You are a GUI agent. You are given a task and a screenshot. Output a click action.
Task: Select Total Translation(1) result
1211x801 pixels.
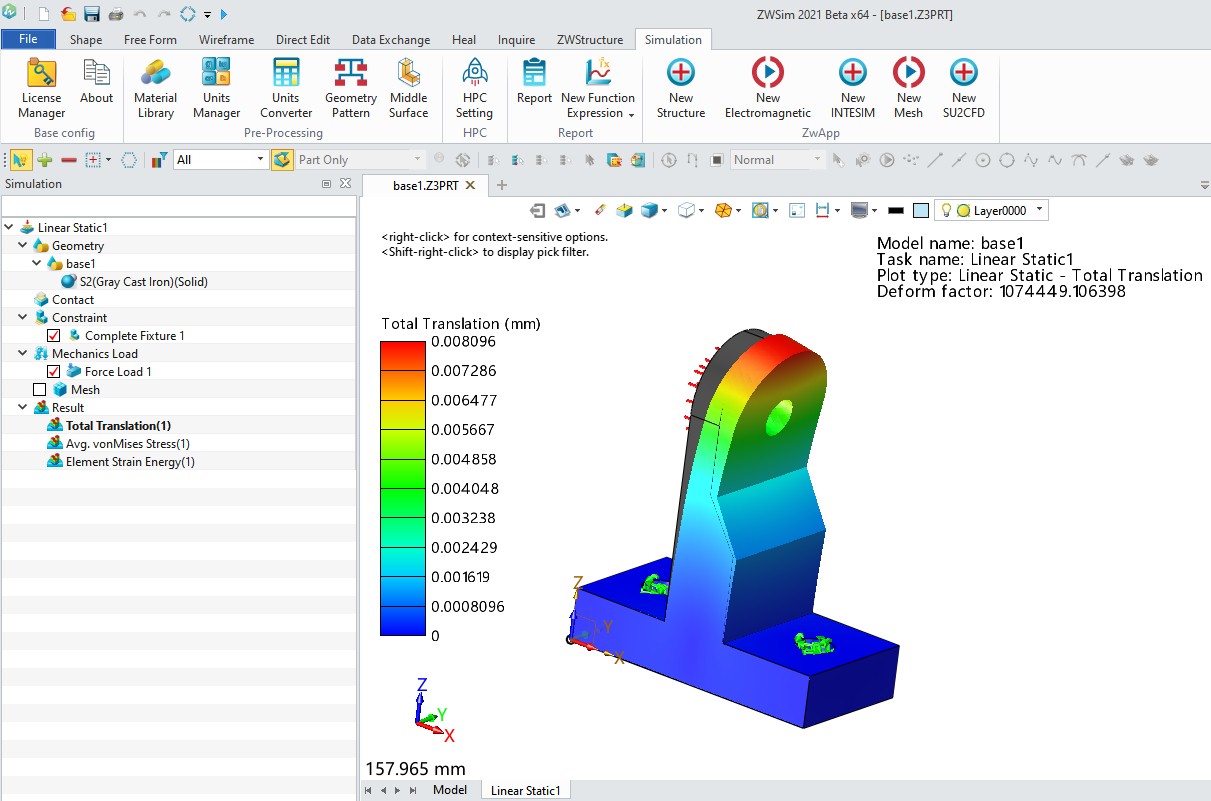[118, 426]
